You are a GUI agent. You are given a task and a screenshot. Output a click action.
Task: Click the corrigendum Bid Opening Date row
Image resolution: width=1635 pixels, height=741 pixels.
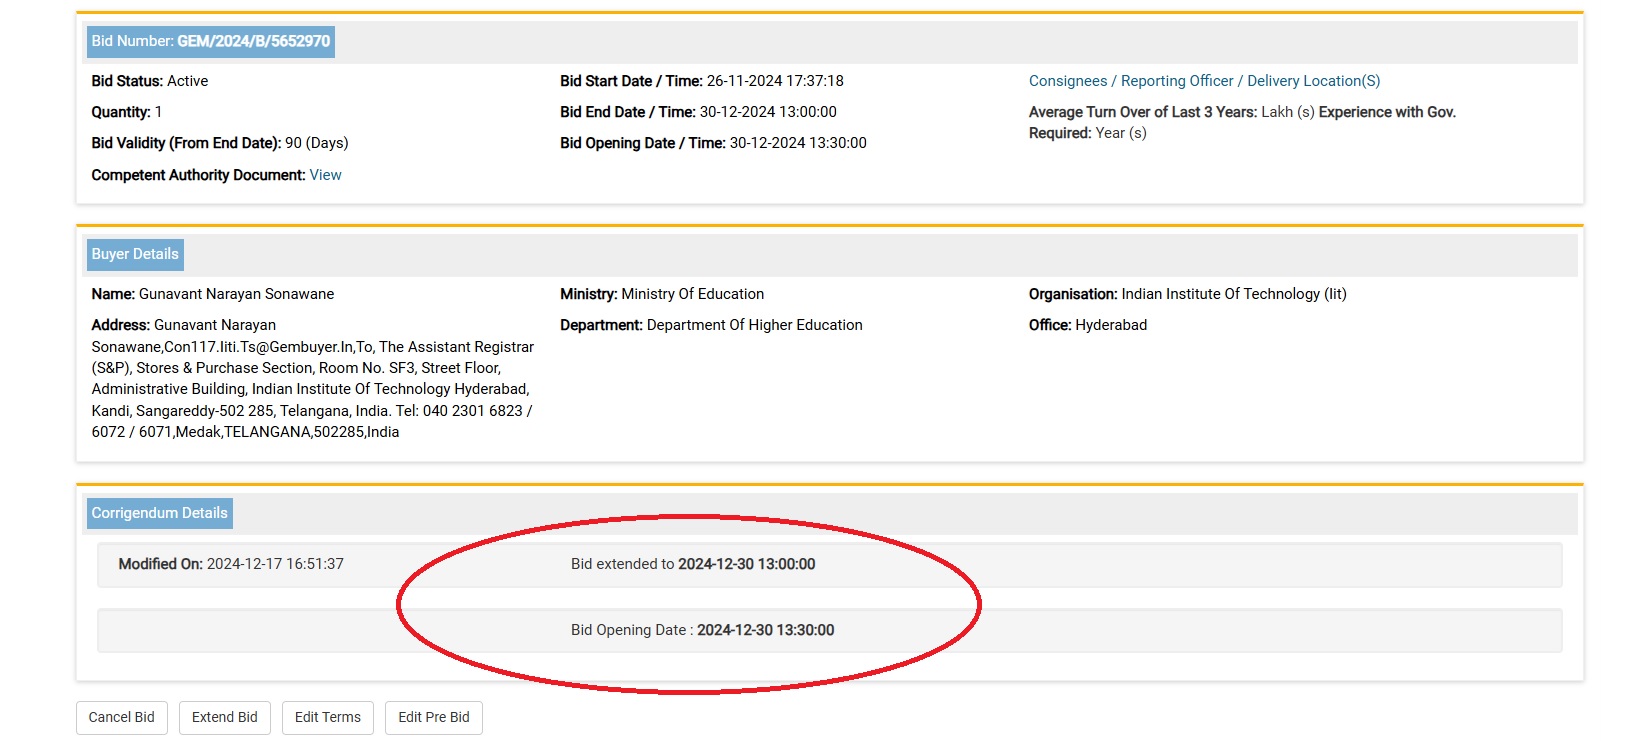pos(702,630)
